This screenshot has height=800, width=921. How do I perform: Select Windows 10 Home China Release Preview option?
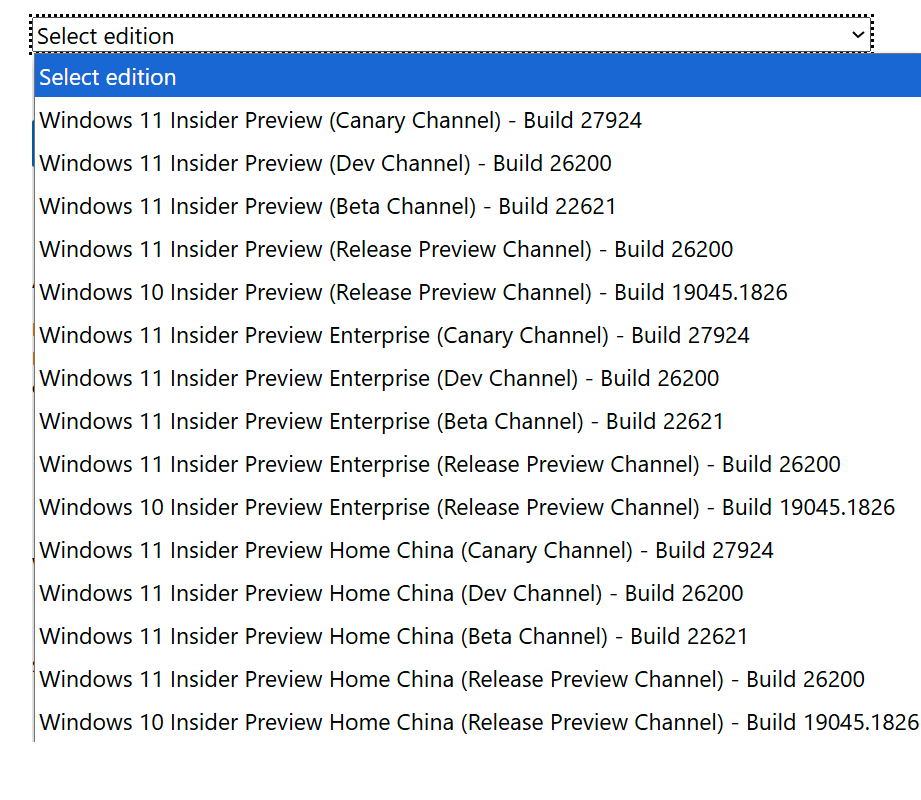click(x=478, y=723)
